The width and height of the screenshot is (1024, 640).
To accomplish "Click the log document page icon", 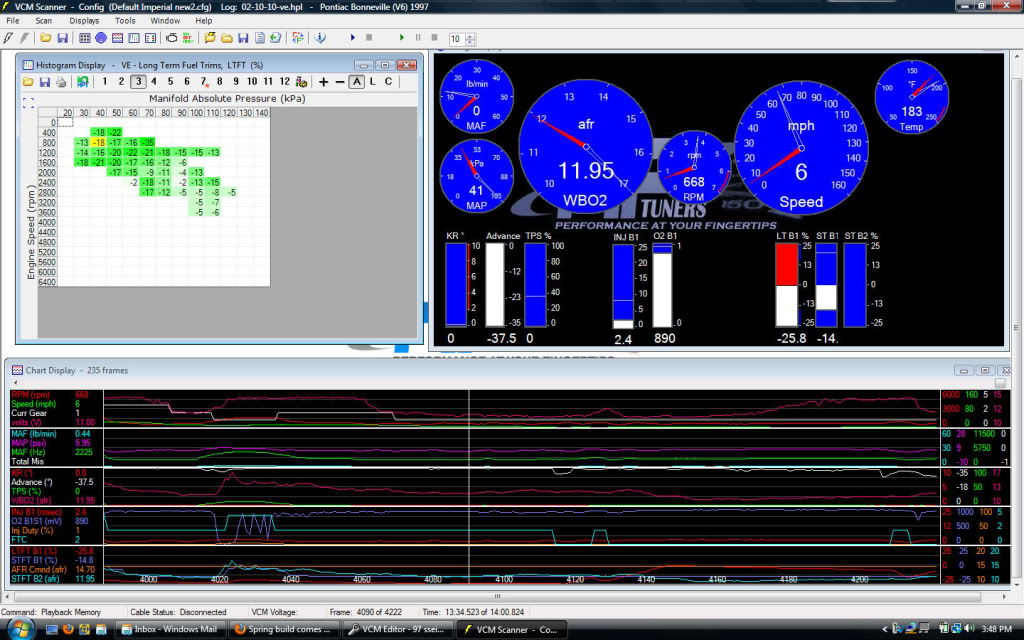I will click(260, 38).
